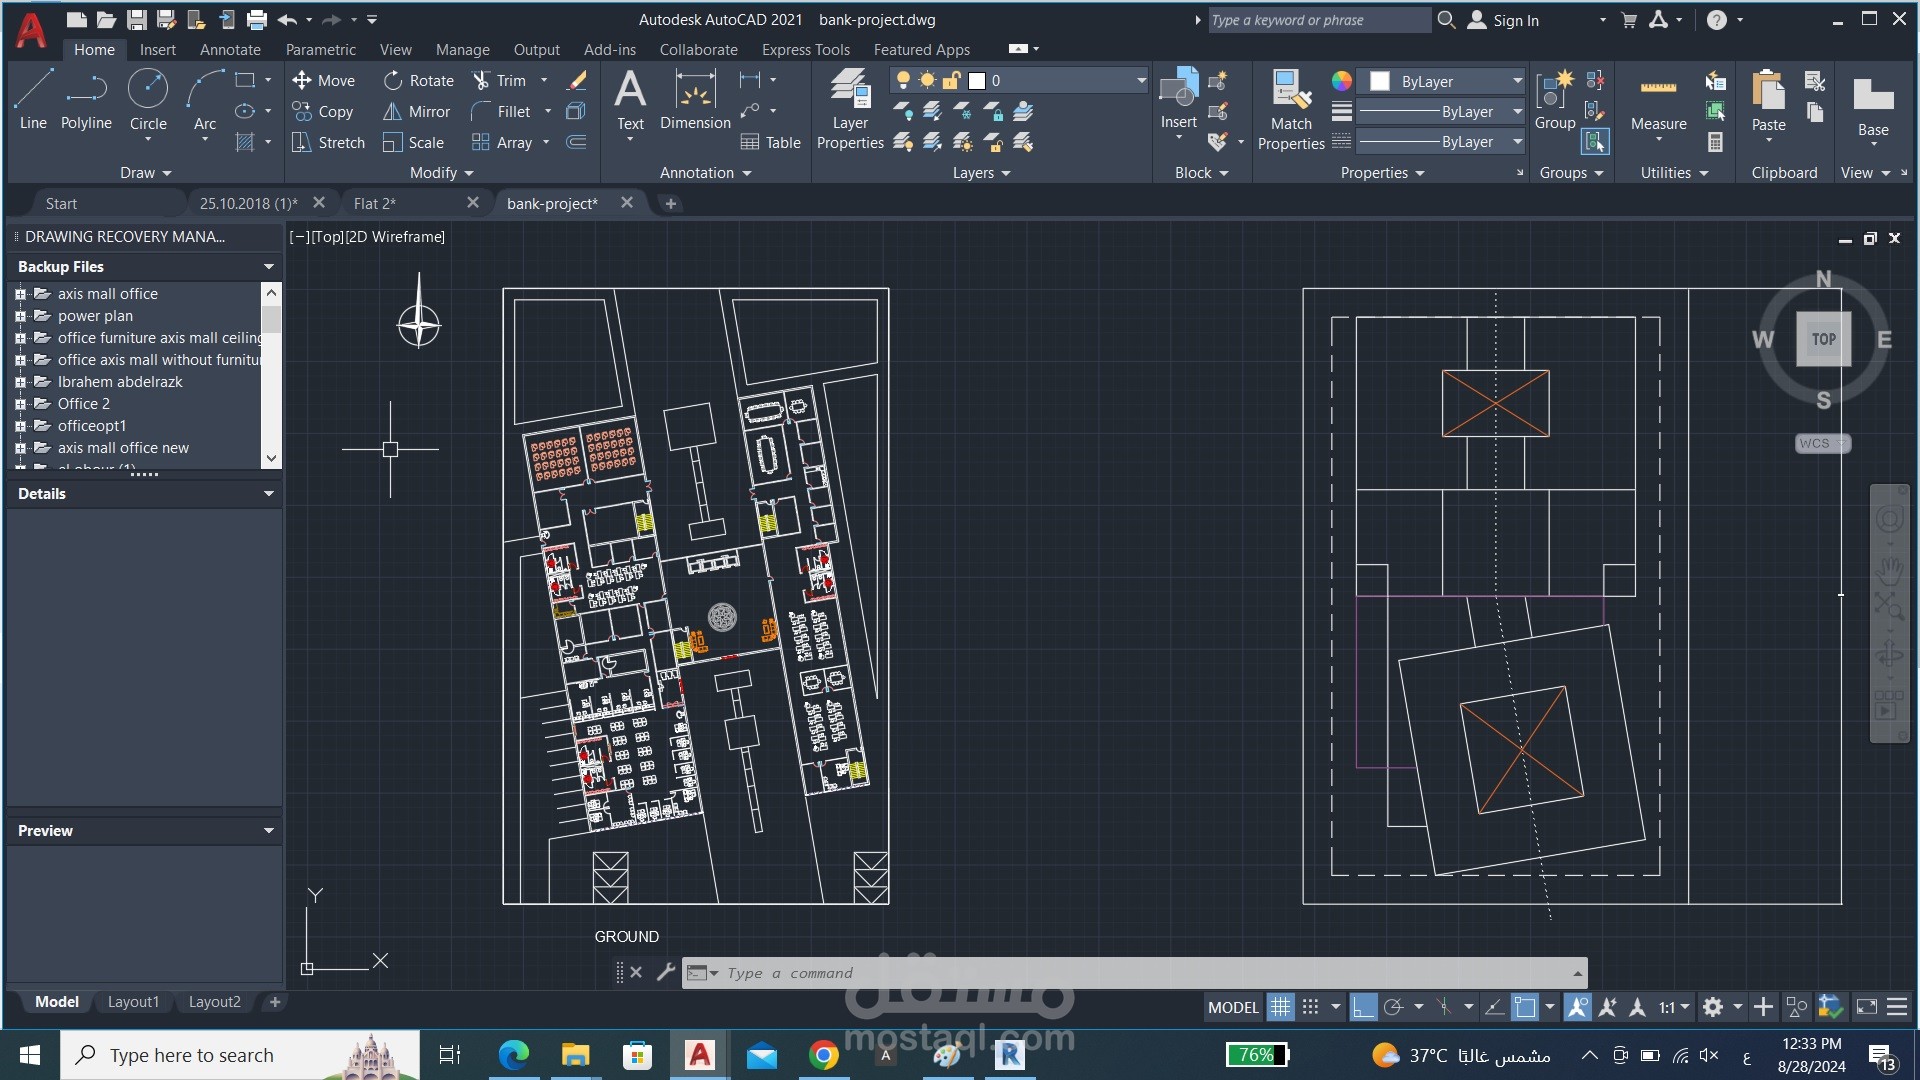Open the Start tab
The width and height of the screenshot is (1920, 1080).
[x=61, y=203]
